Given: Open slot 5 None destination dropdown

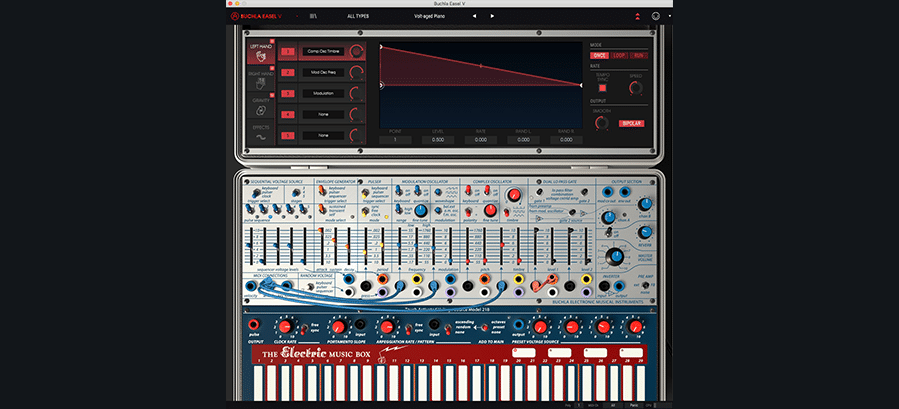Looking at the screenshot, I should 324,136.
